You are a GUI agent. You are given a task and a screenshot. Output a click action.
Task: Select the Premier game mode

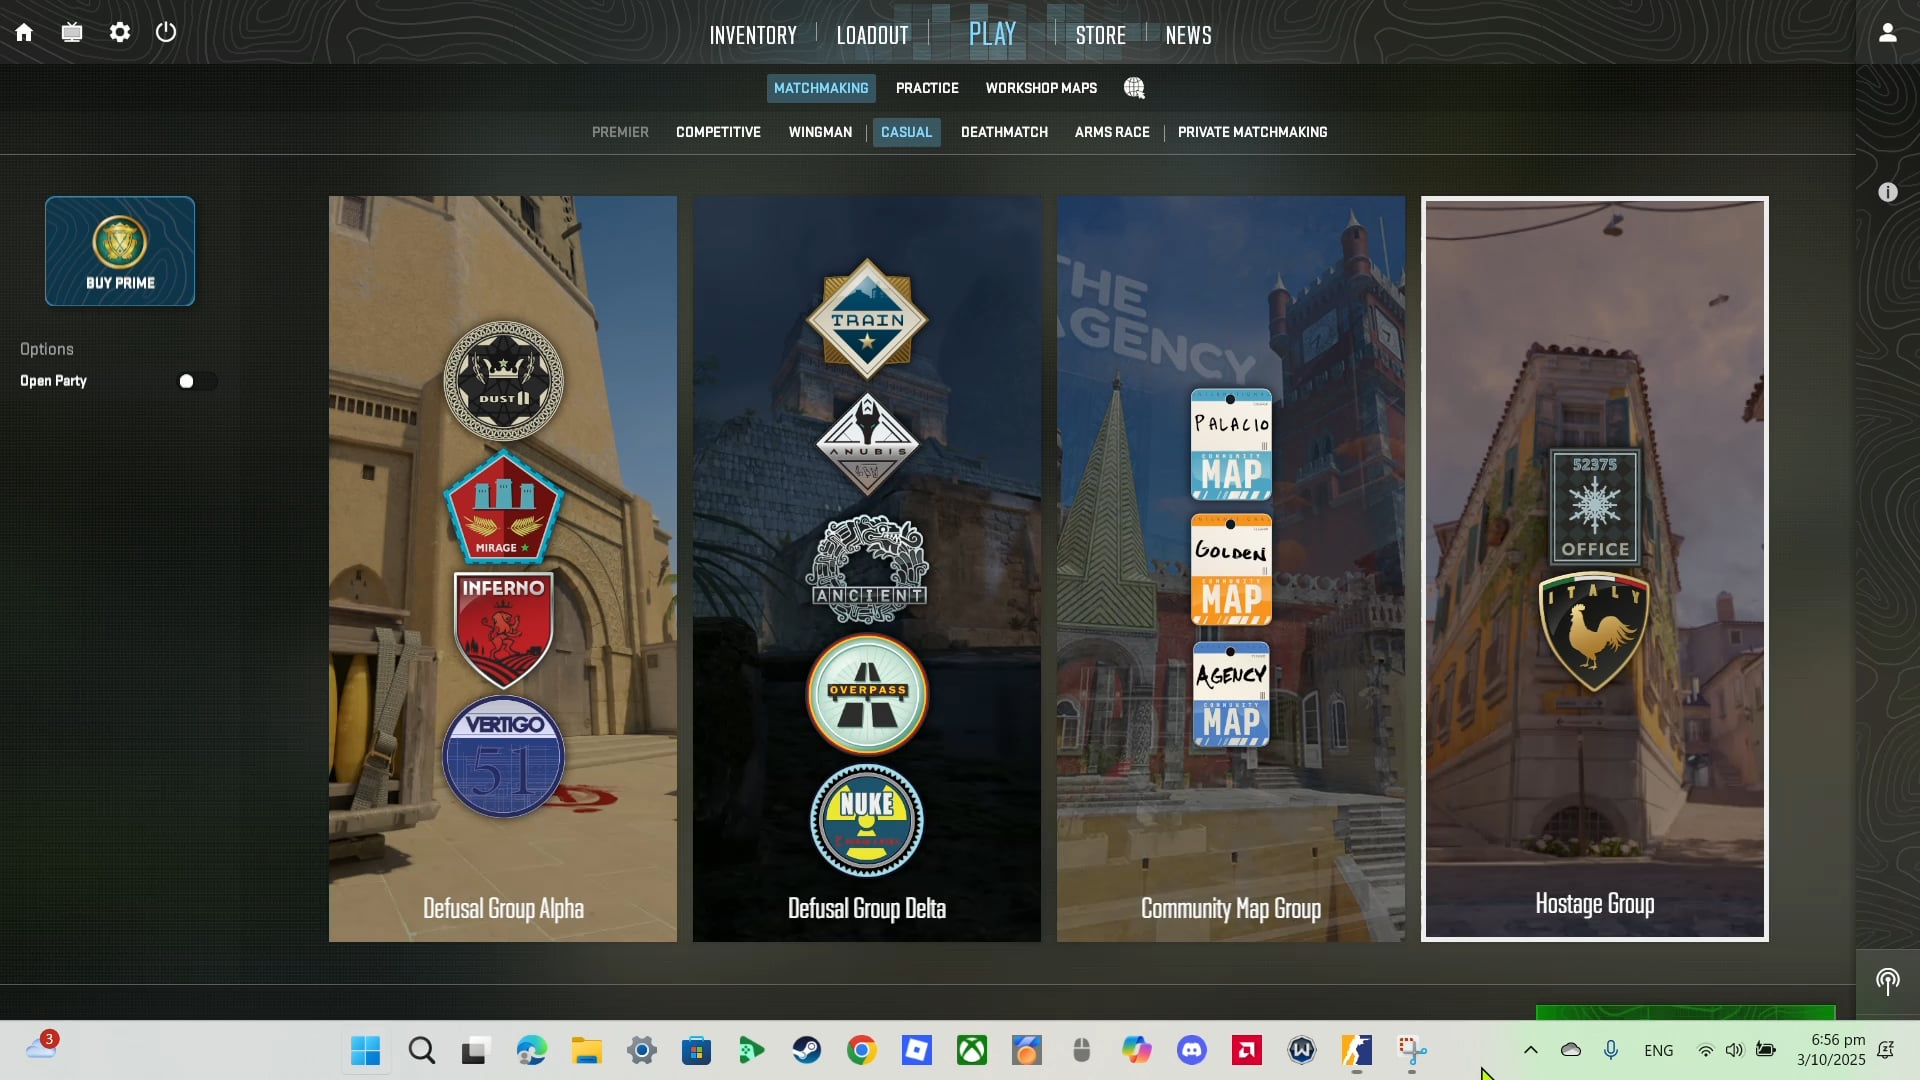tap(620, 132)
